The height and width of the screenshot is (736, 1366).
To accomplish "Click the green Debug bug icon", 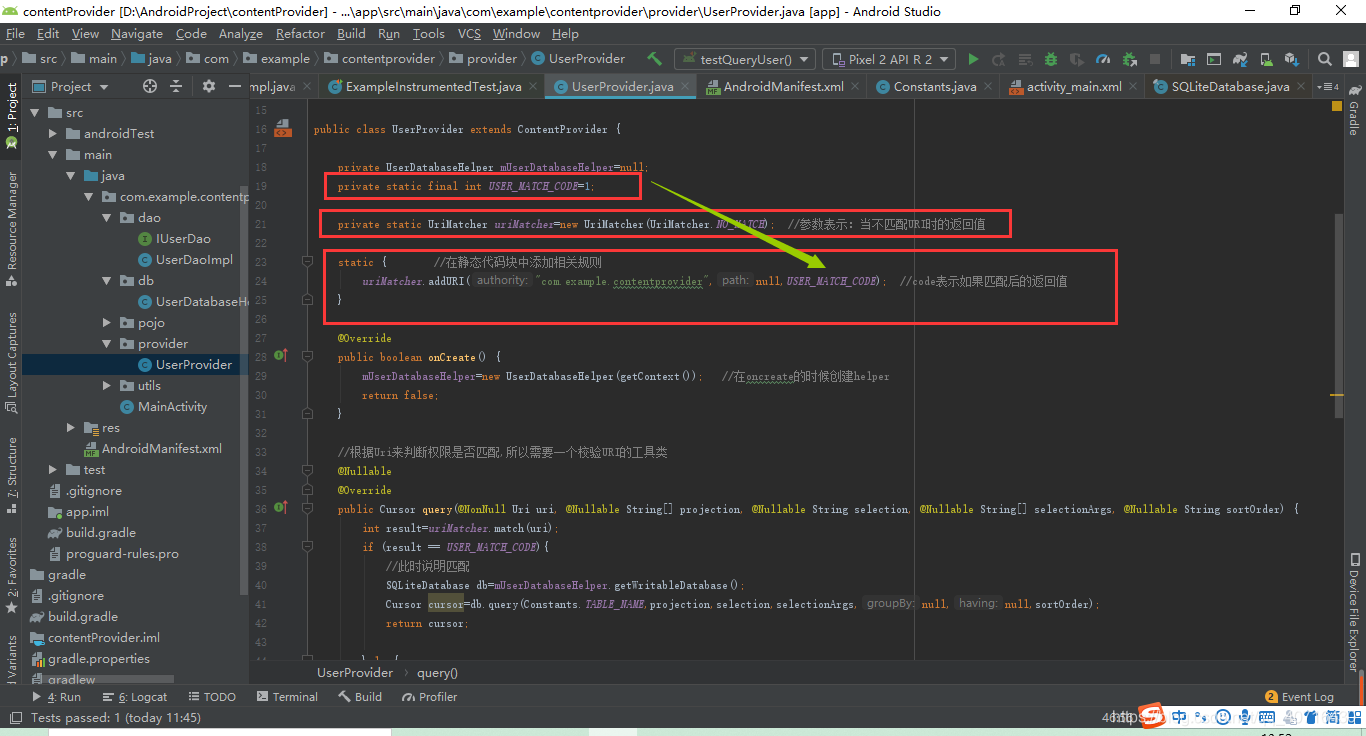I will pyautogui.click(x=1050, y=59).
